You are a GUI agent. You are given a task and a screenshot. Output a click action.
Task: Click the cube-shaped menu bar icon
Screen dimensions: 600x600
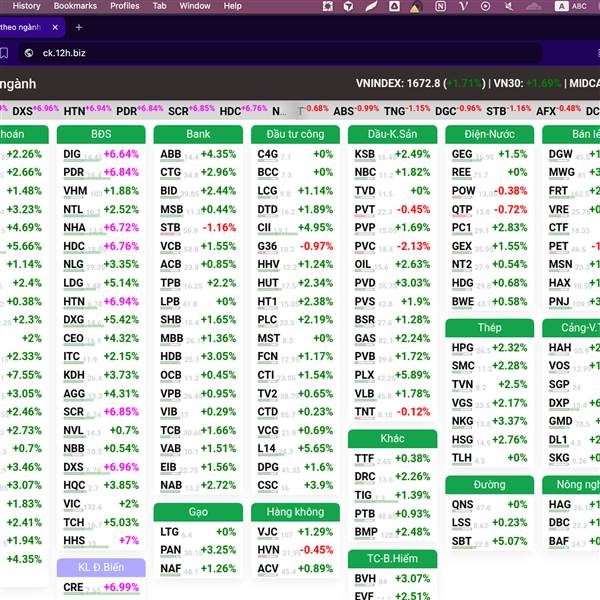pos(348,6)
